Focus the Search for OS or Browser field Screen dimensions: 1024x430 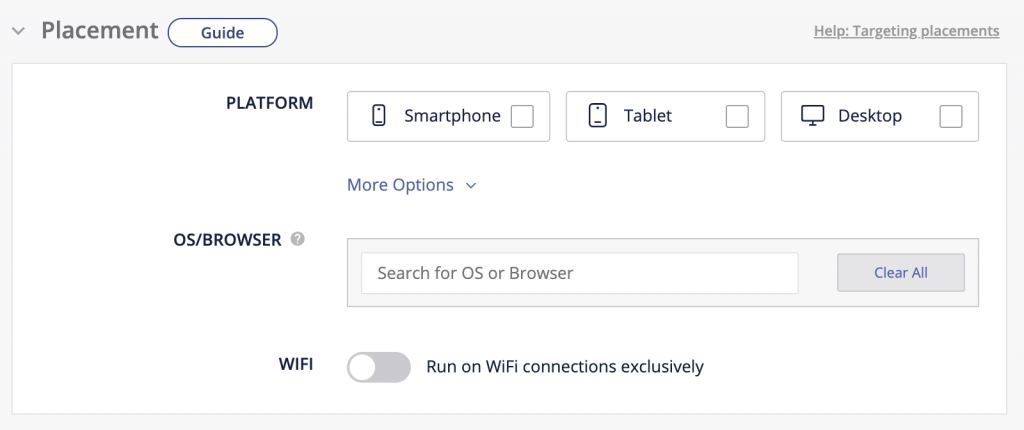coord(580,273)
